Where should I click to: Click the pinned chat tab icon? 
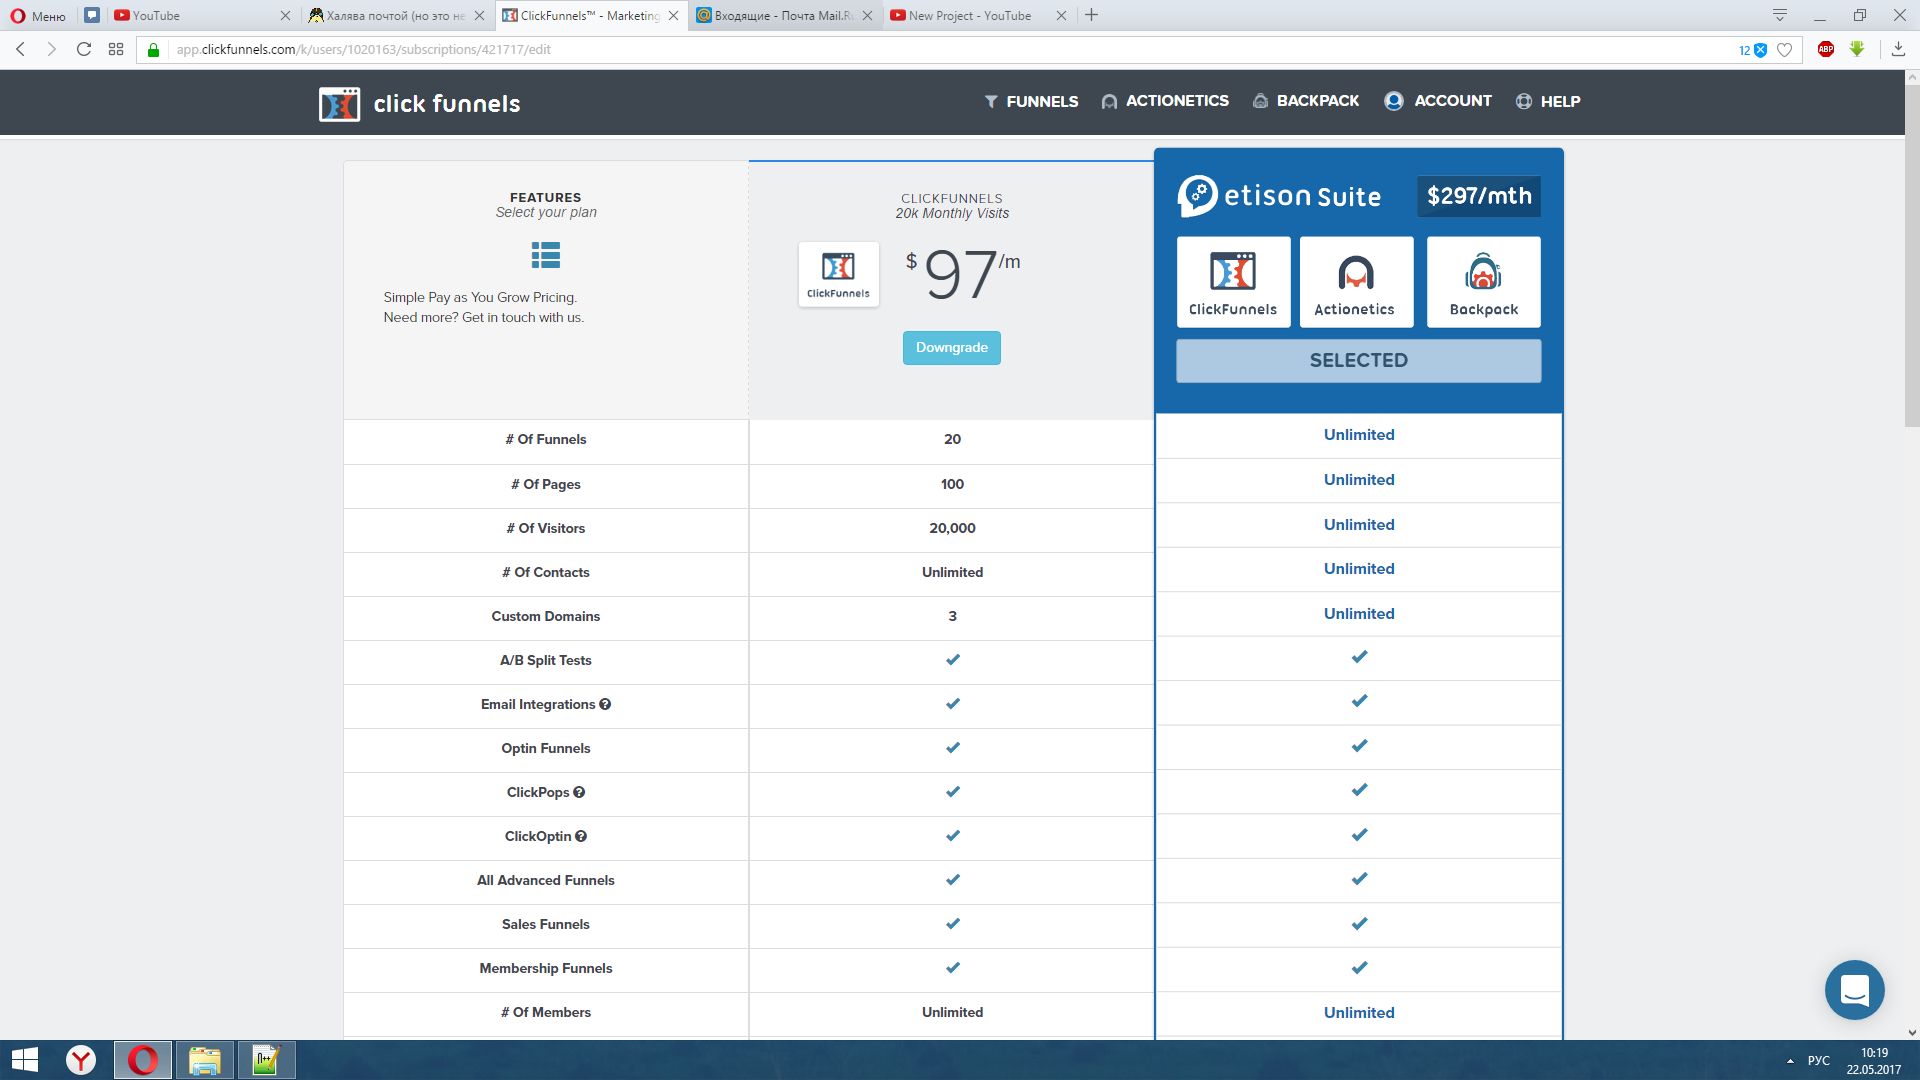point(92,15)
